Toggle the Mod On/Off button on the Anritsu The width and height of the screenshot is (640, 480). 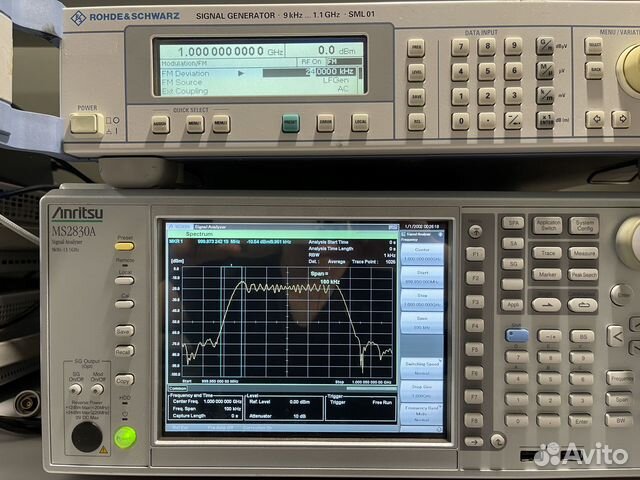pyautogui.click(x=97, y=390)
